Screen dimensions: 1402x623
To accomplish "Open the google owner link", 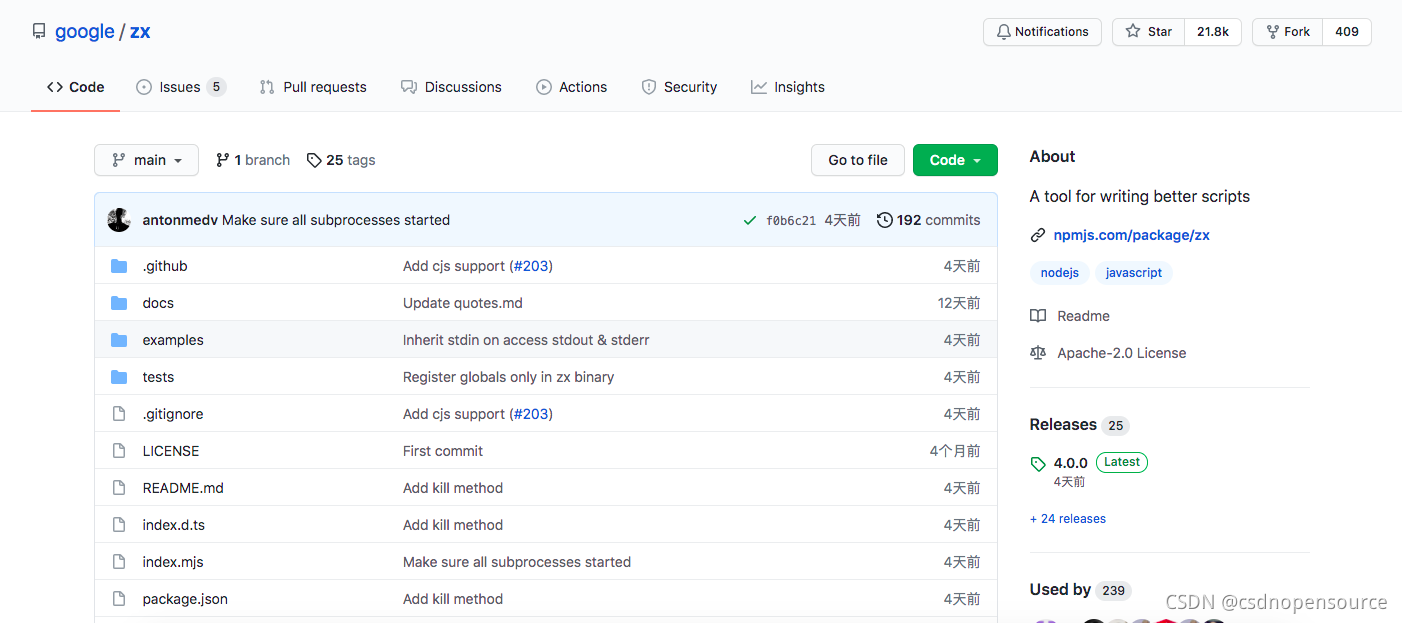I will (84, 31).
